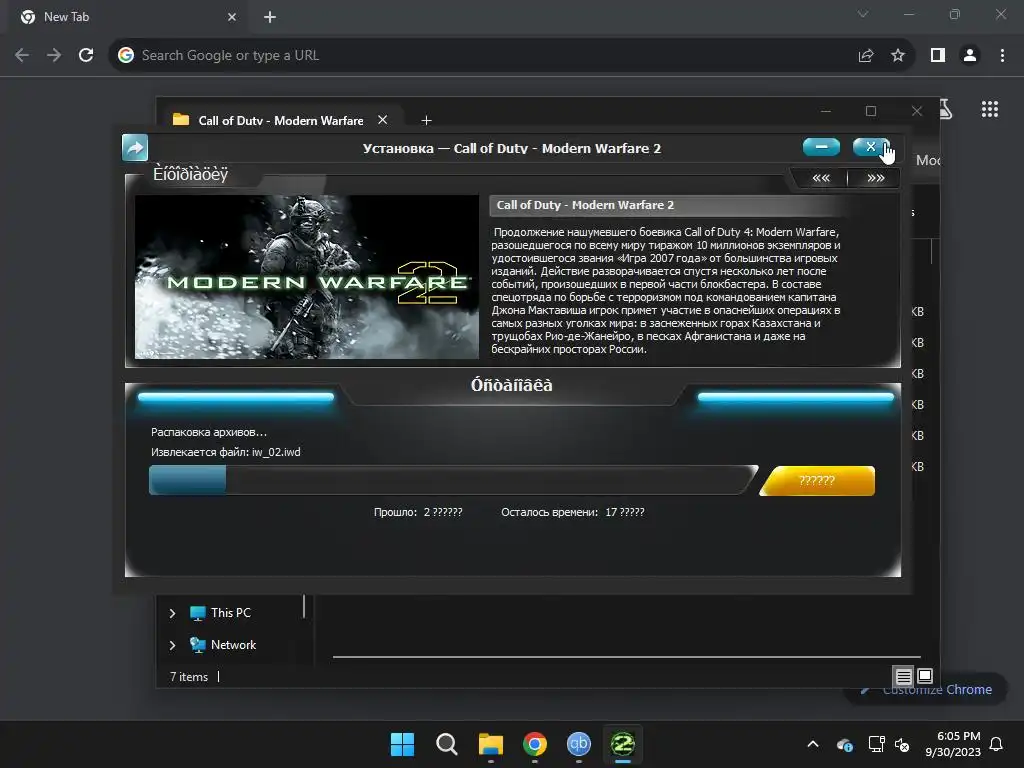Open Windows taskbar Search
Screen dimensions: 1024x768
[447, 744]
